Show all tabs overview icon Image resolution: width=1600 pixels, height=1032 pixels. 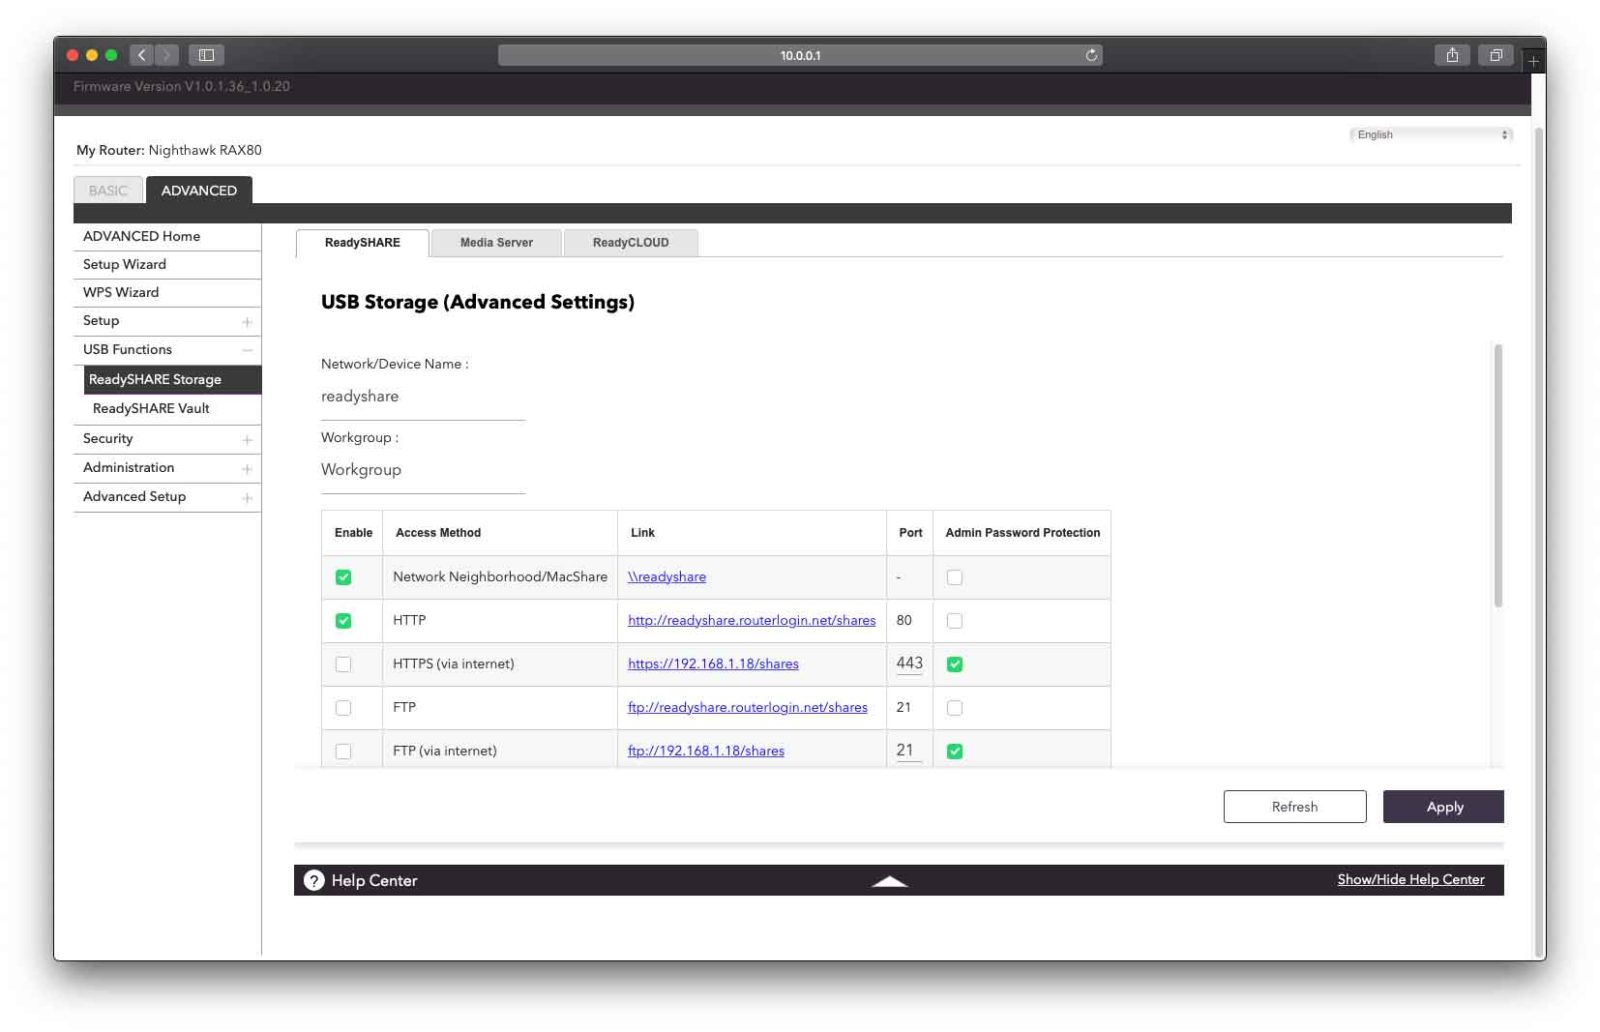(x=1496, y=55)
